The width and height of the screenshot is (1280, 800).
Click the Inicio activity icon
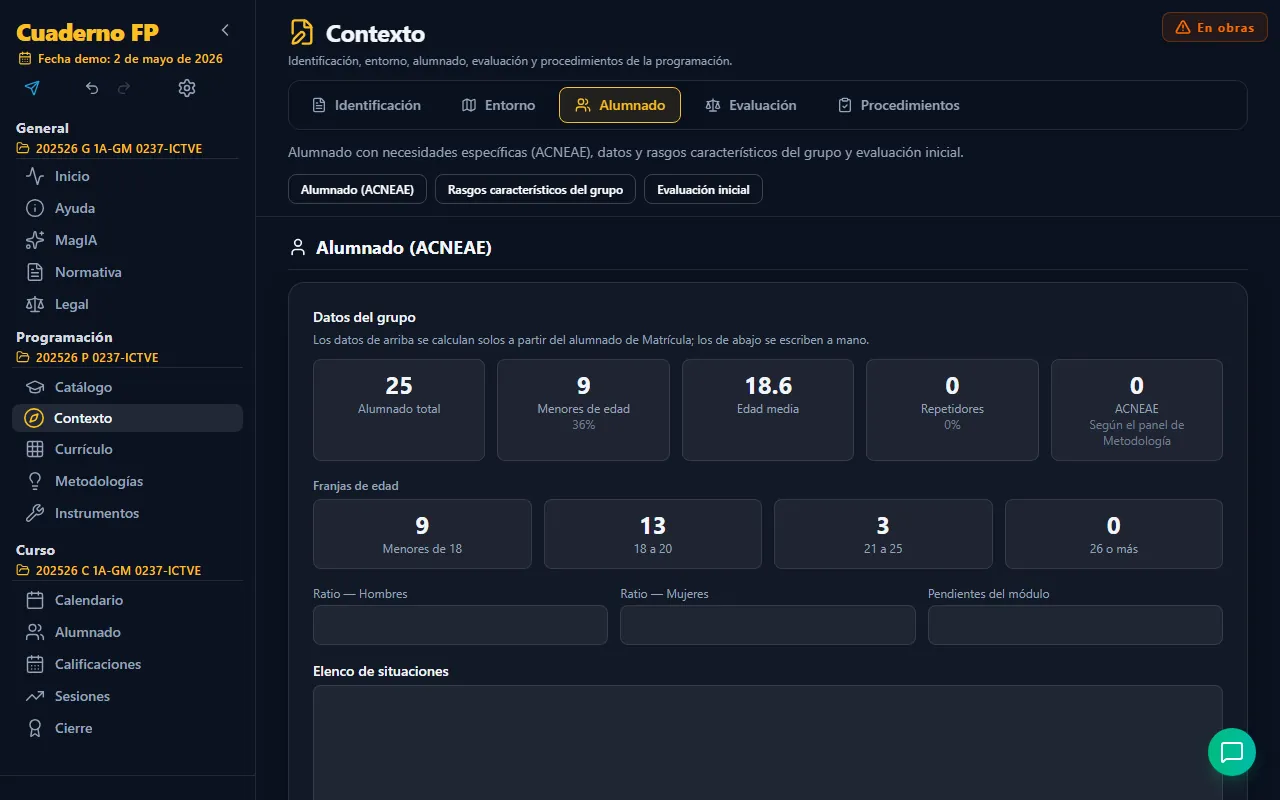tap(35, 176)
